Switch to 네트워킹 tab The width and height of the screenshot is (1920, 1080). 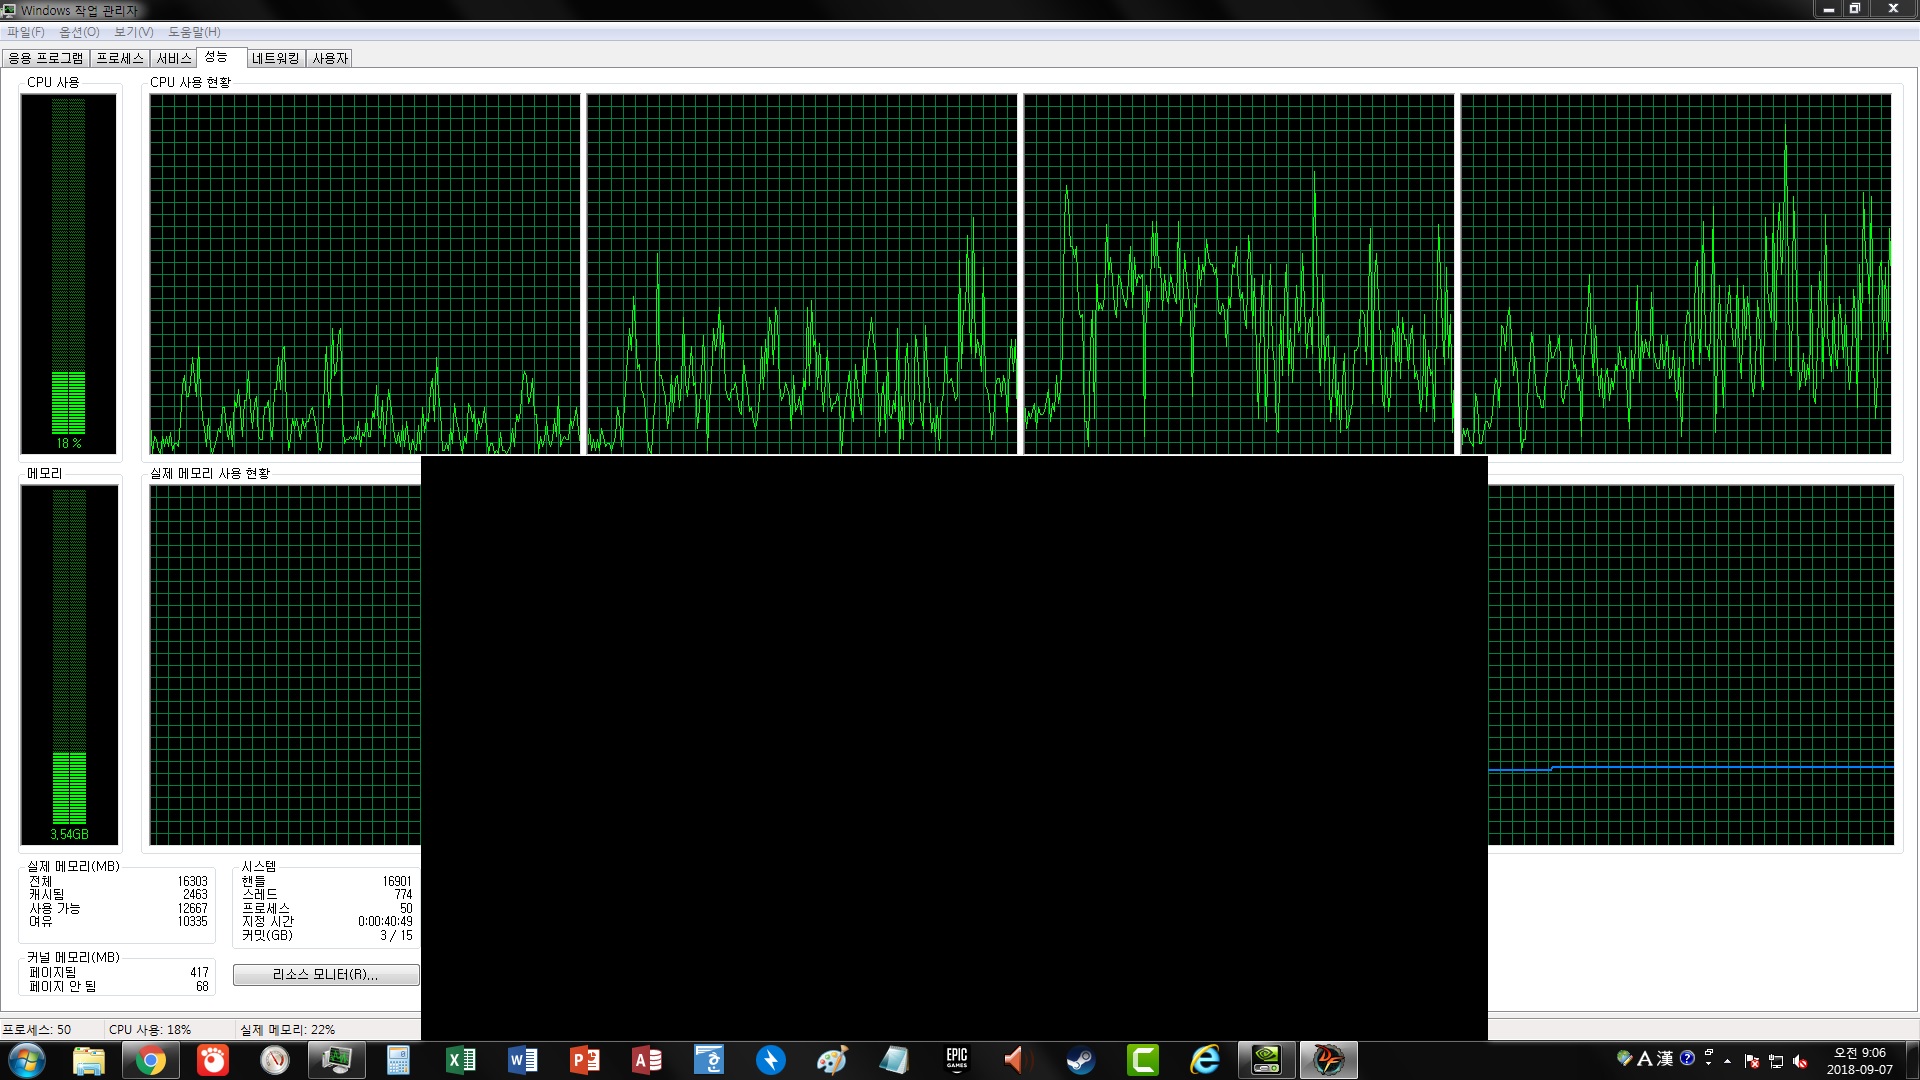275,58
